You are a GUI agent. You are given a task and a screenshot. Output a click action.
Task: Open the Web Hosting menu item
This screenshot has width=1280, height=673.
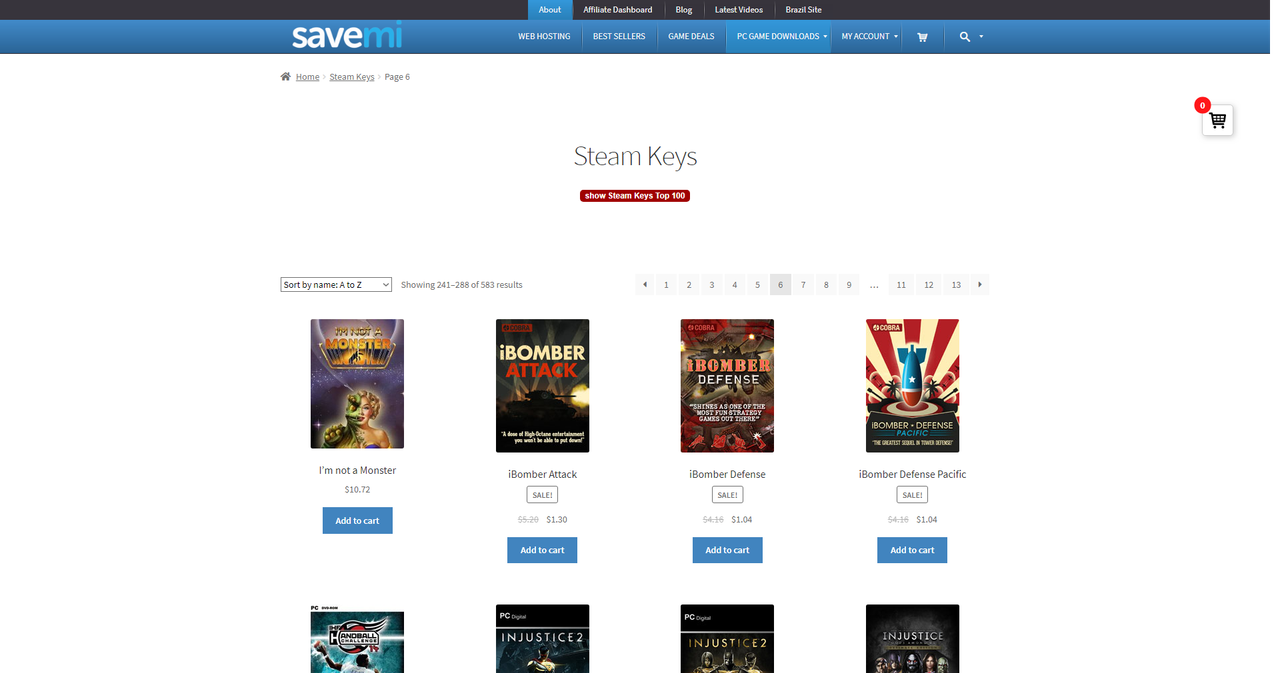544,37
